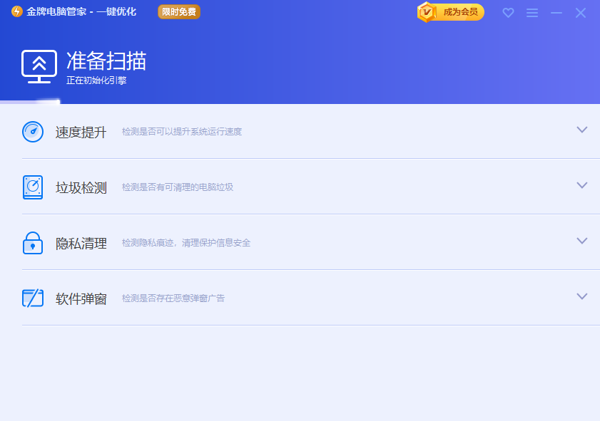Screen dimensions: 600x421
Task: Click the 隐私清理 lock icon
Action: point(33,242)
